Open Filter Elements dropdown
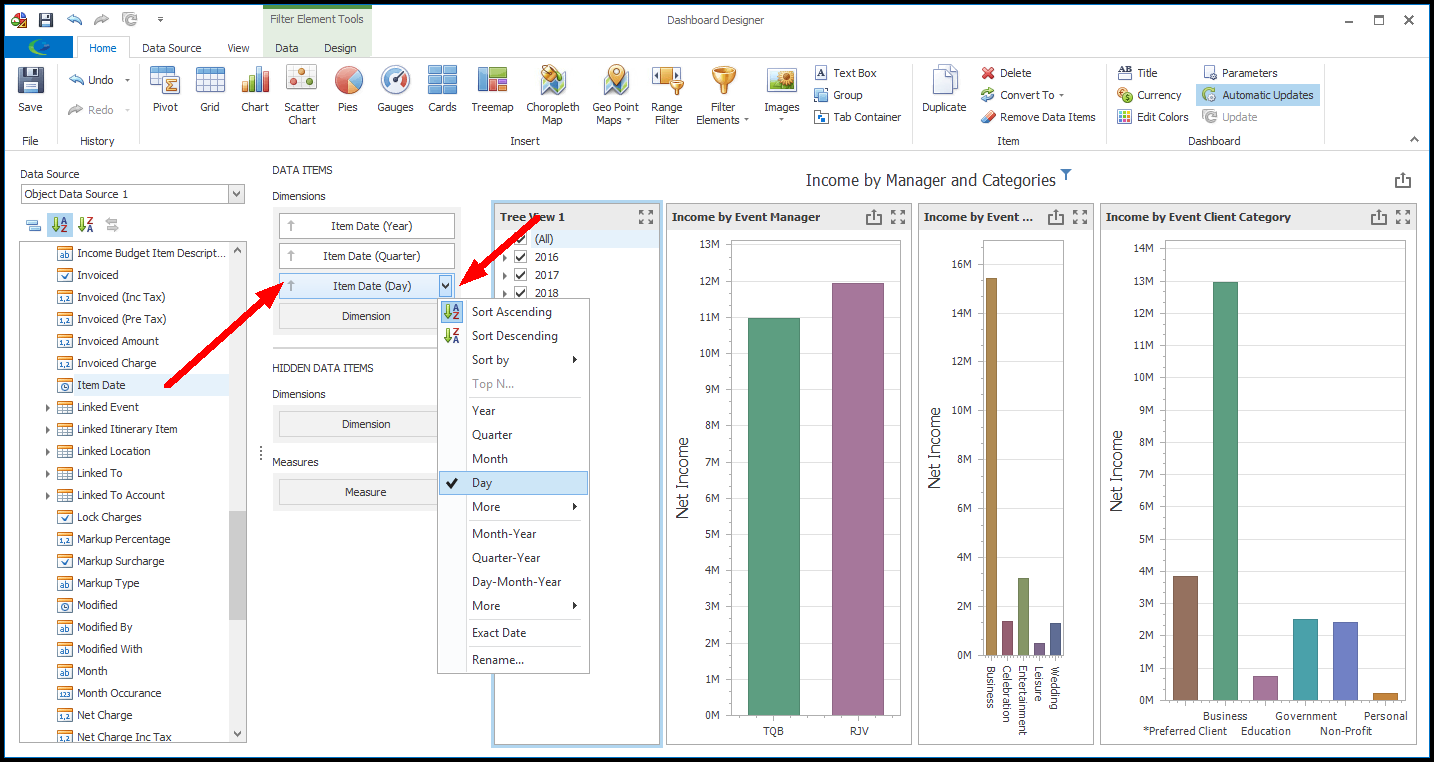Image resolution: width=1434 pixels, height=762 pixels. (x=723, y=95)
